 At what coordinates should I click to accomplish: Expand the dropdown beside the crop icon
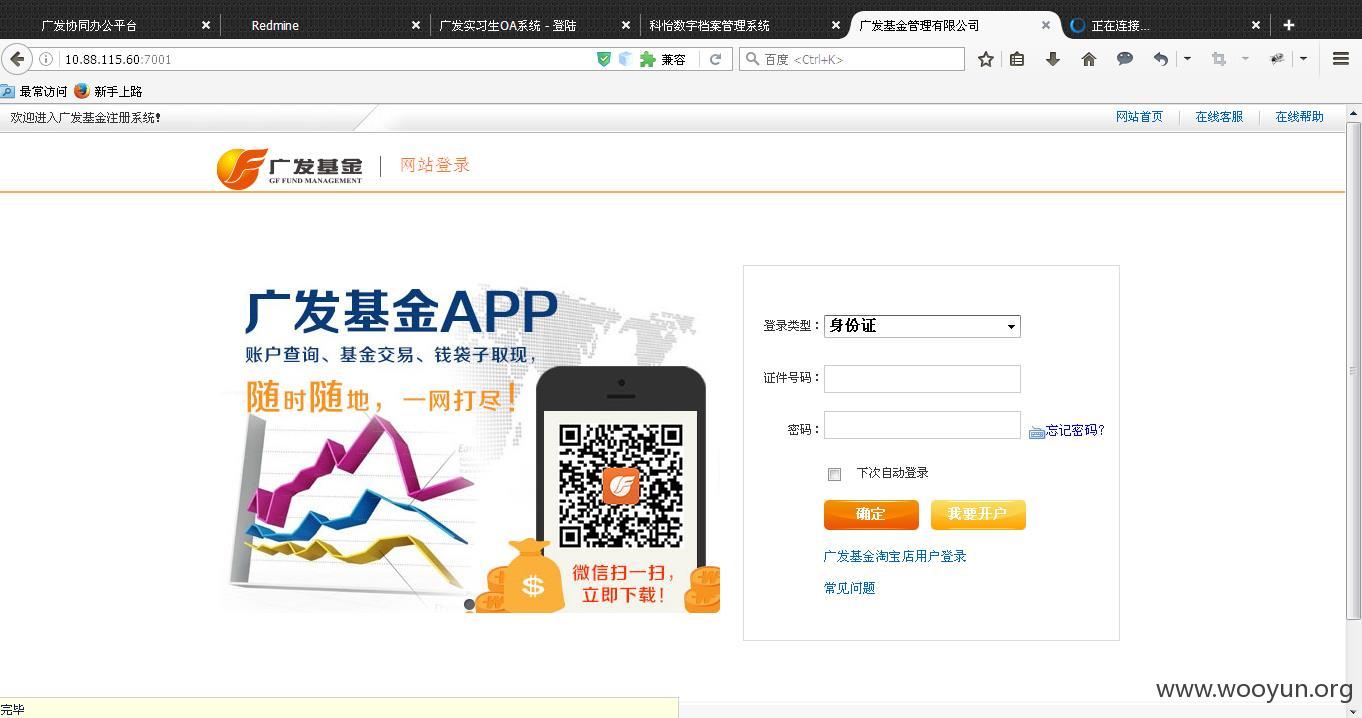1245,59
